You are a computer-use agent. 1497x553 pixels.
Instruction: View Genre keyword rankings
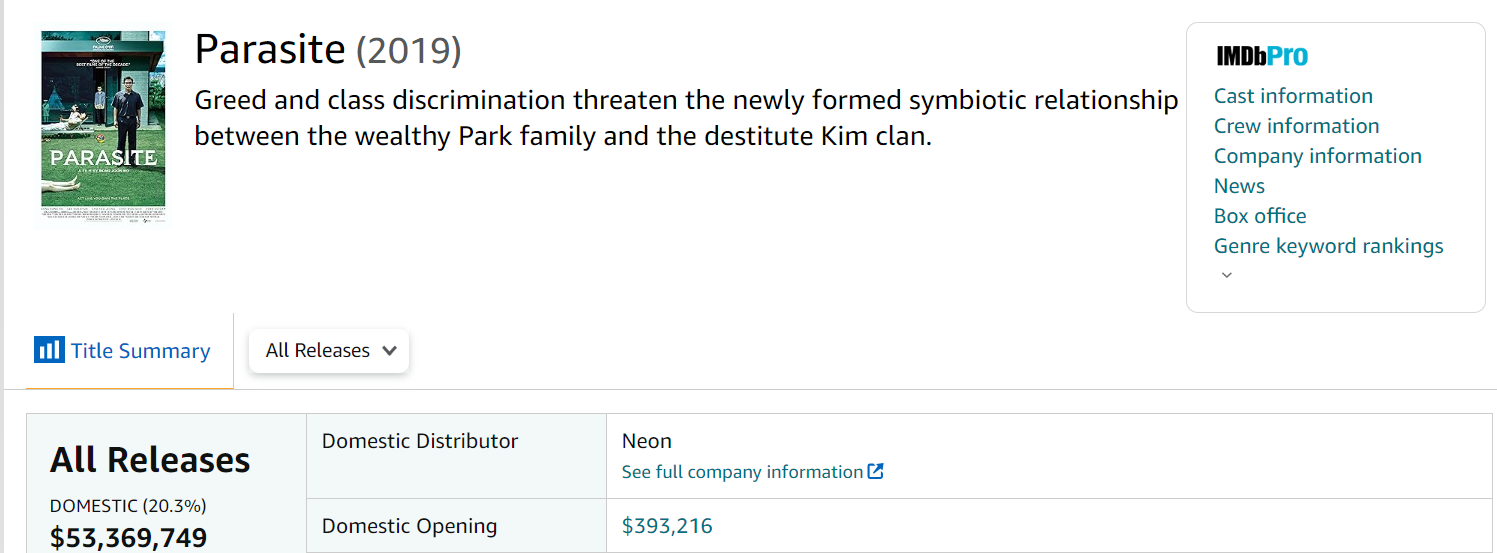click(1328, 246)
